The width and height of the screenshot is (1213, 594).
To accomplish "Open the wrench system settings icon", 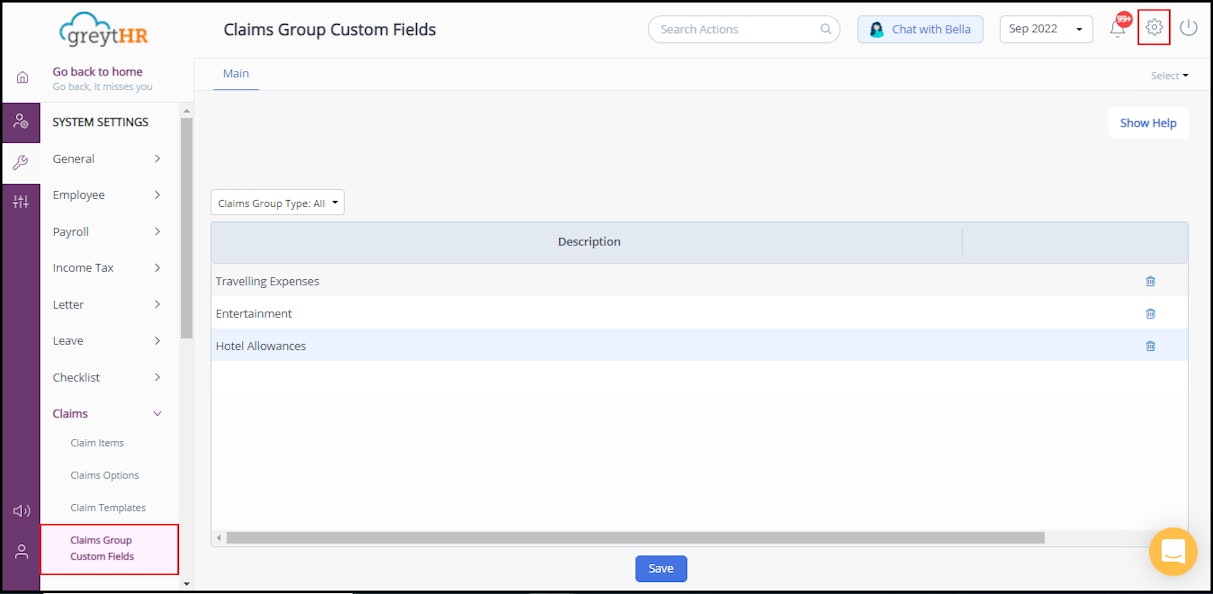I will pos(21,163).
